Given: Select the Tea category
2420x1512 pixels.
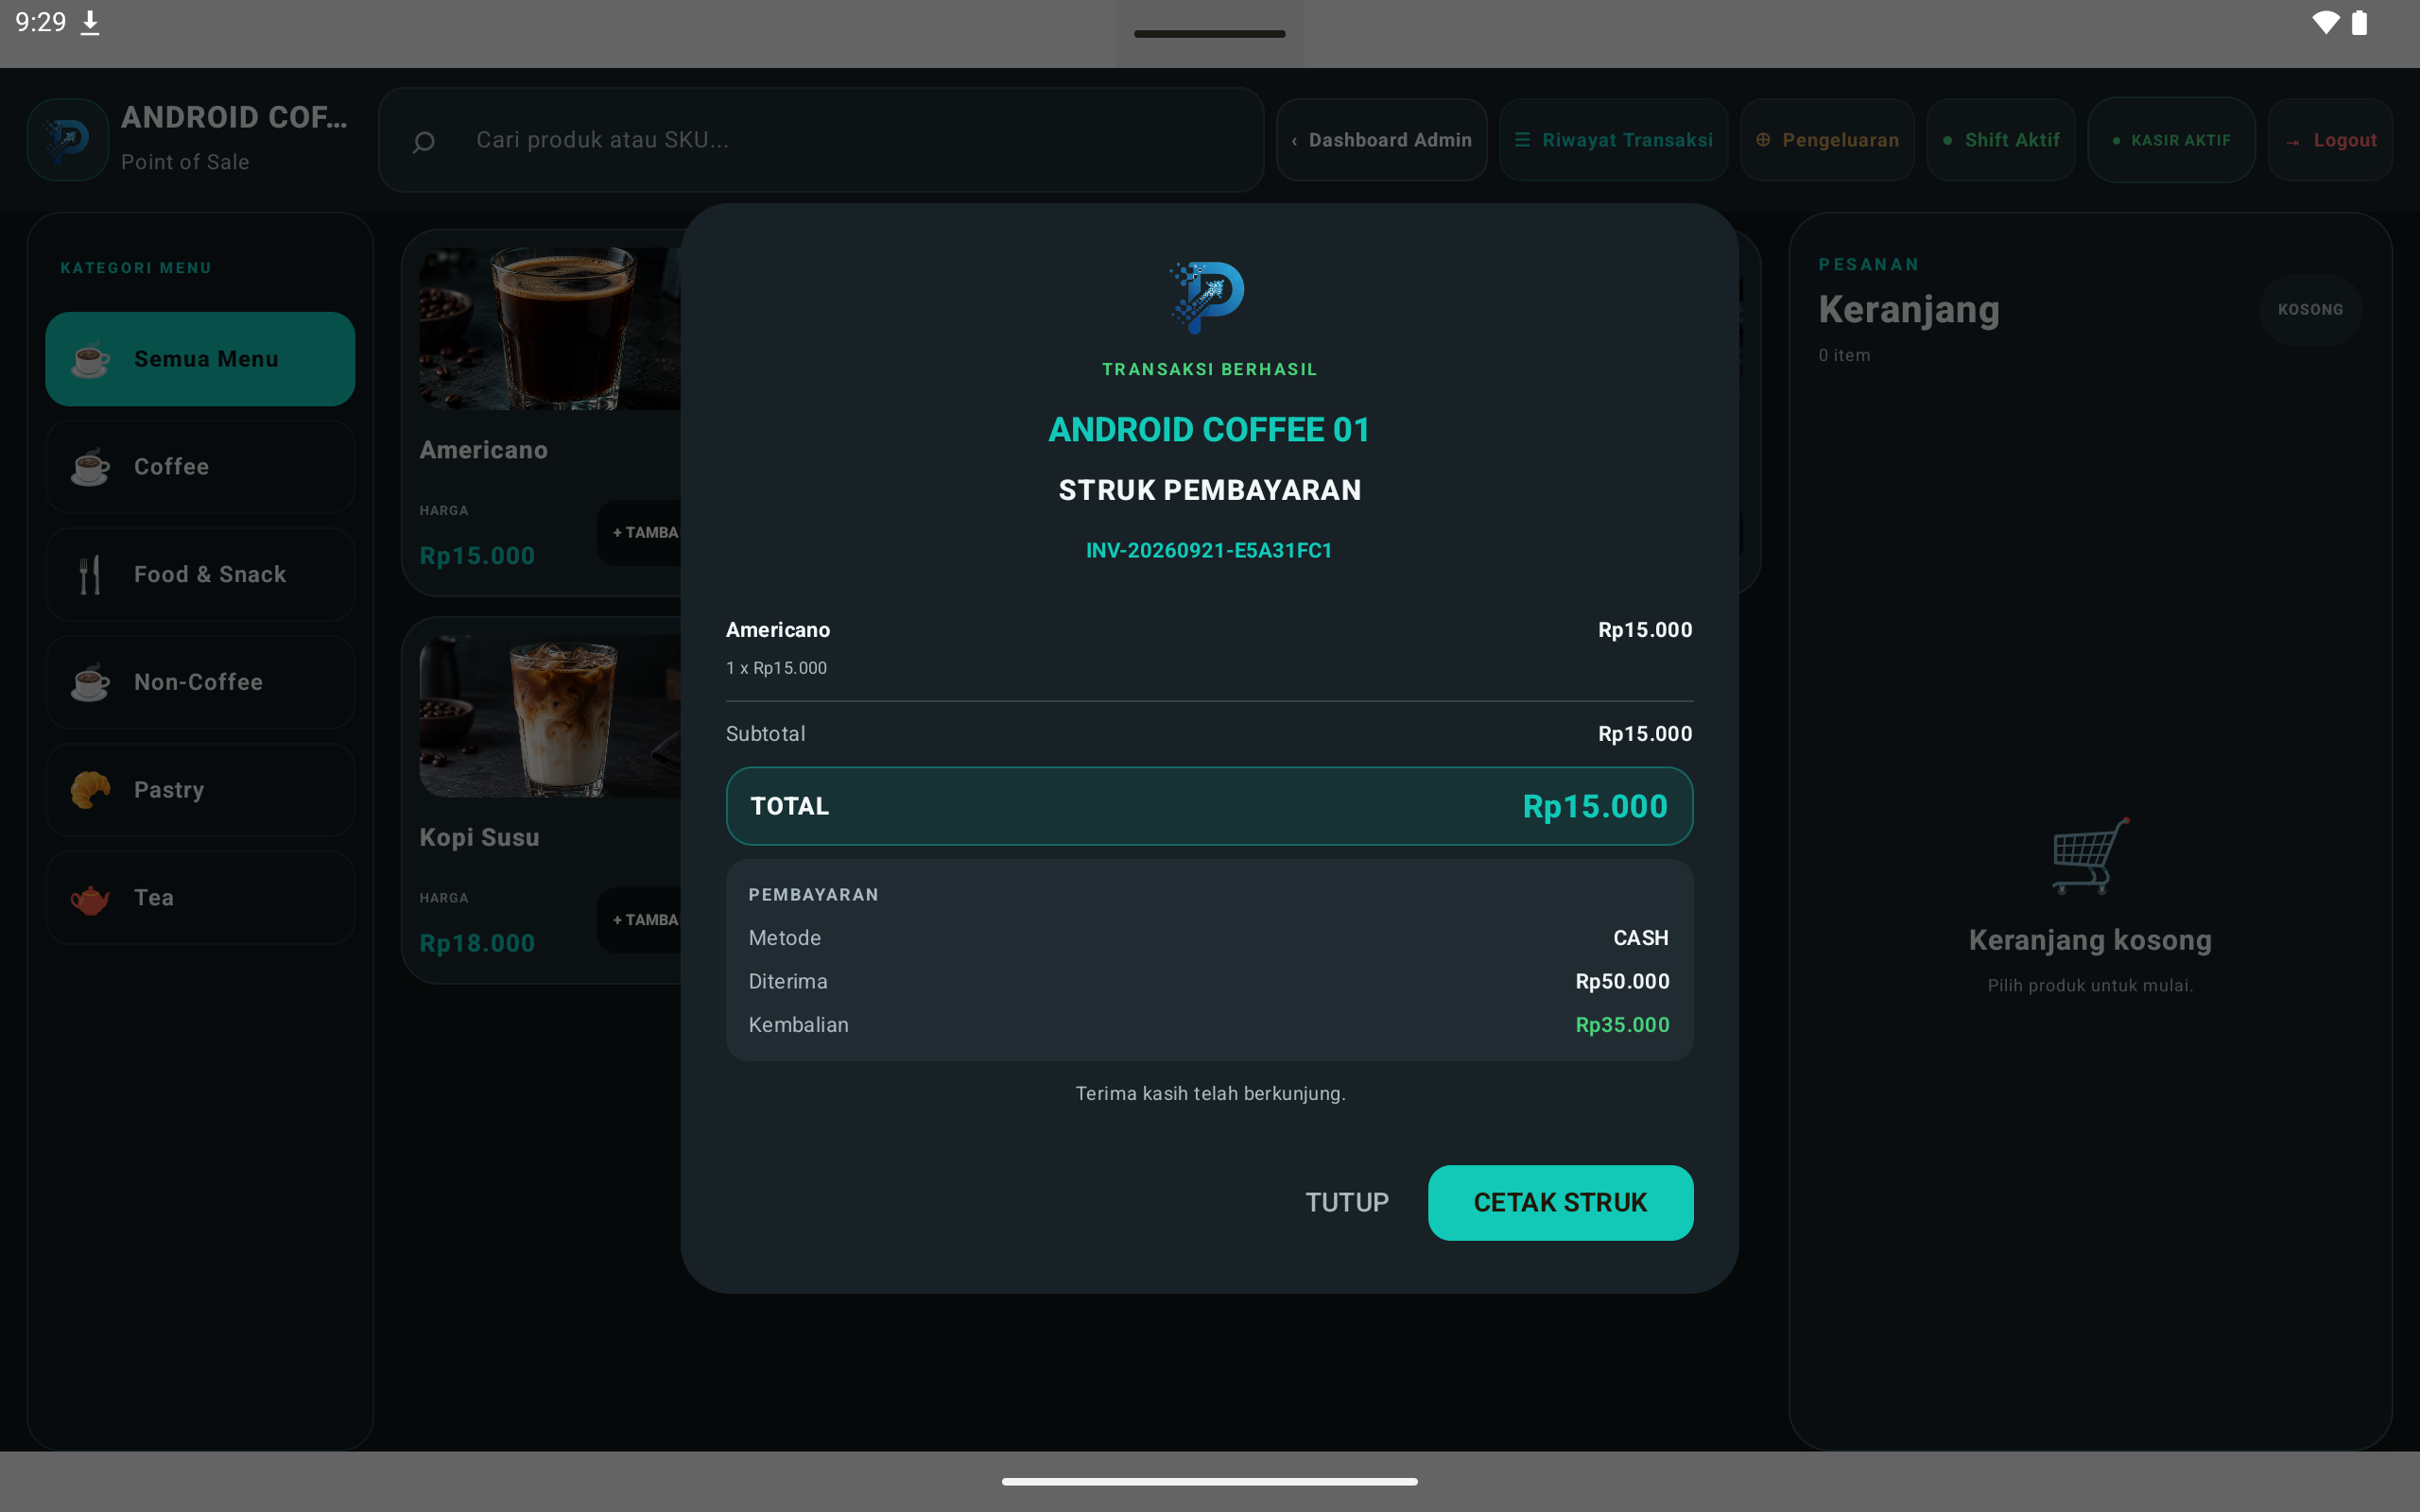Looking at the screenshot, I should [x=200, y=898].
